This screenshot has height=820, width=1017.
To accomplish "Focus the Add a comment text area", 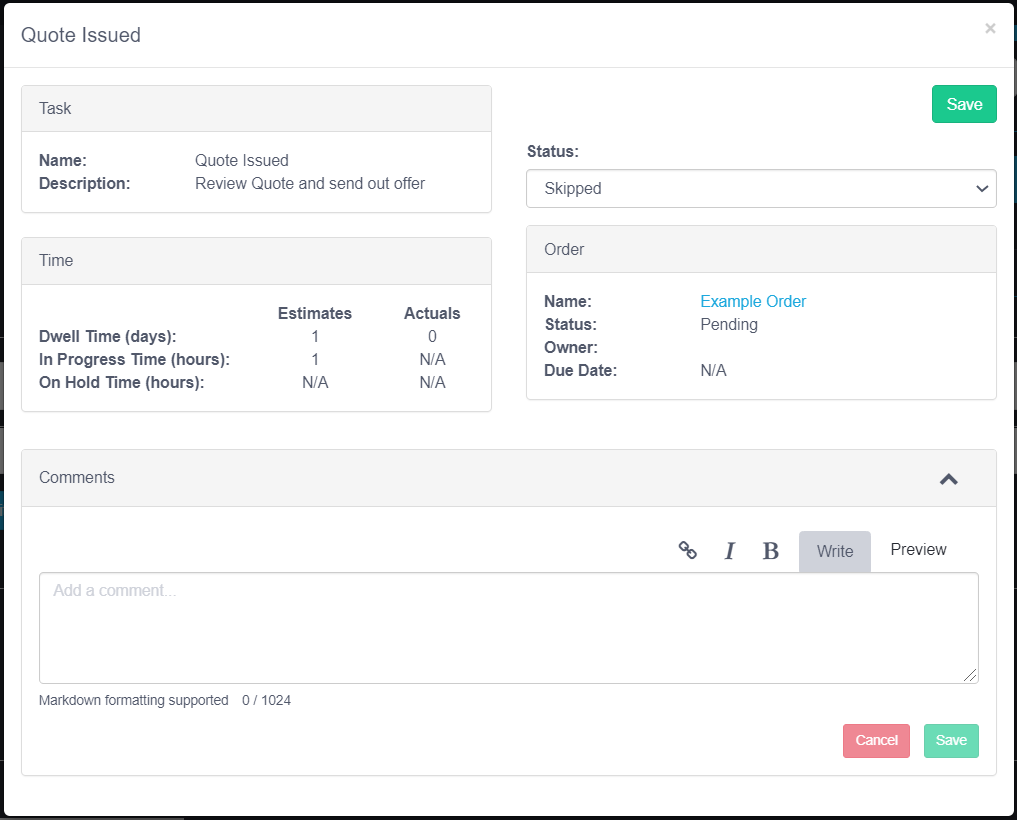I will click(x=508, y=628).
